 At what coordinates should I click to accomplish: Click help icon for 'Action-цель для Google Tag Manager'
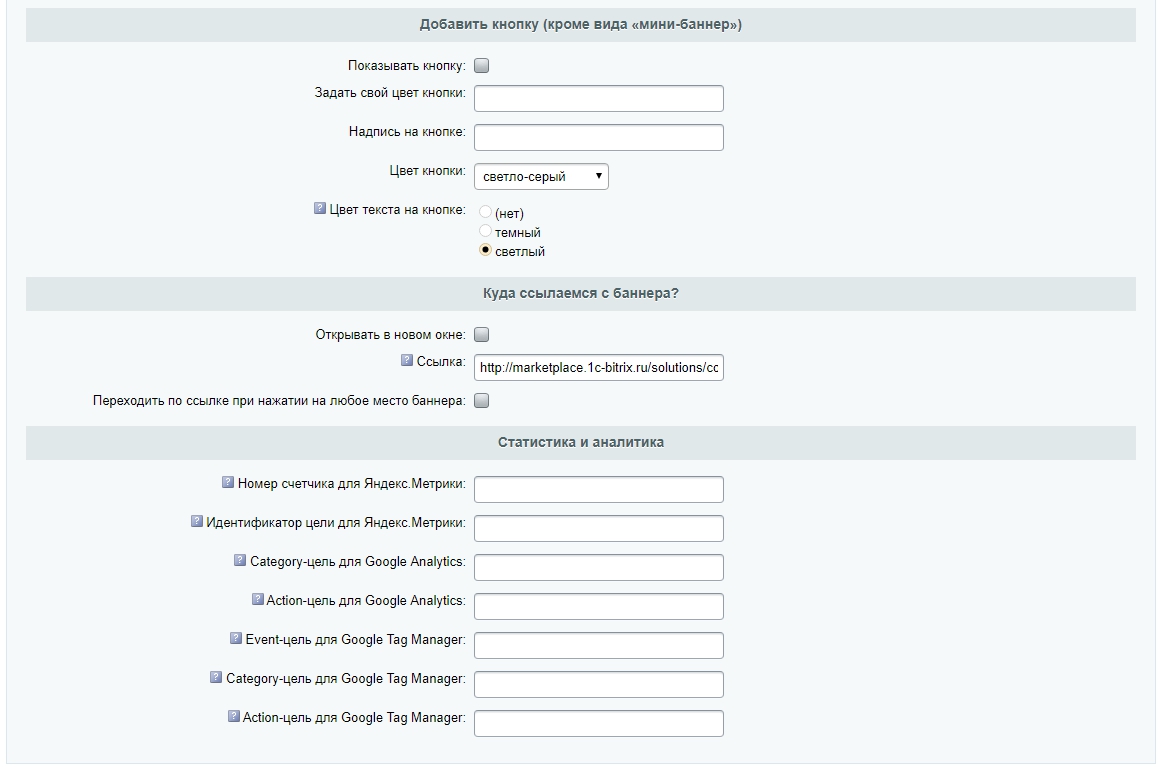click(234, 716)
